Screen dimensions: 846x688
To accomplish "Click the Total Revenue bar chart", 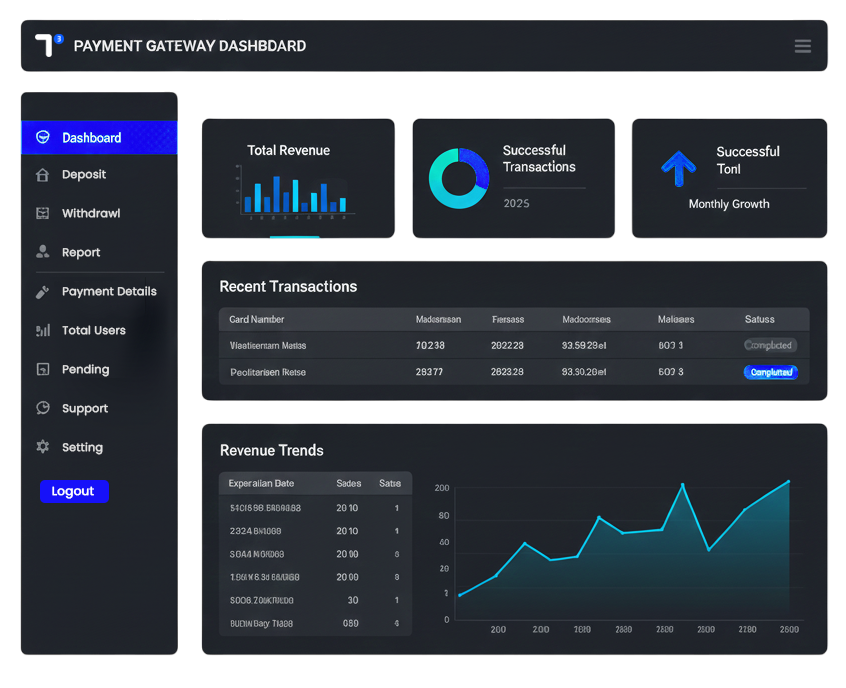I will pyautogui.click(x=295, y=193).
